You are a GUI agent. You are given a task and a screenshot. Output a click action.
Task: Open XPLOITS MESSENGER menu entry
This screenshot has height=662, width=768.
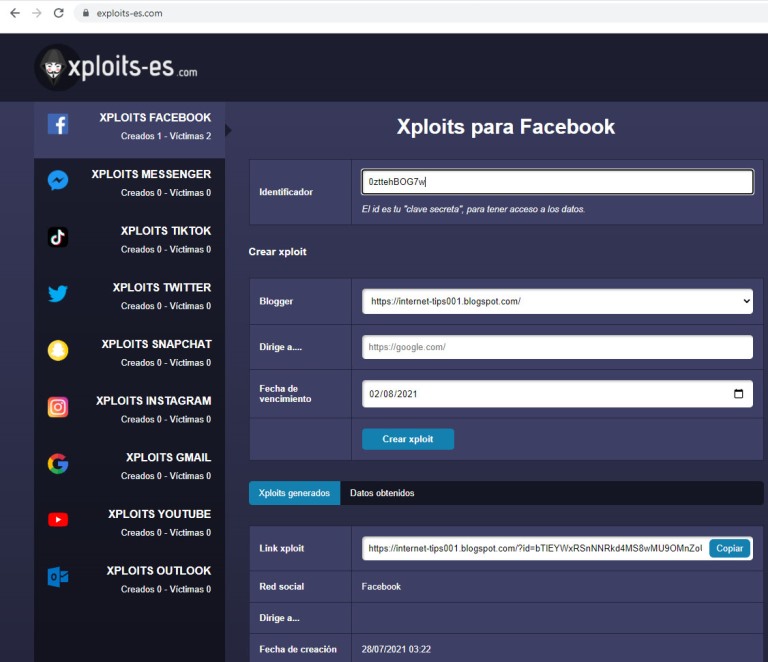(x=129, y=187)
